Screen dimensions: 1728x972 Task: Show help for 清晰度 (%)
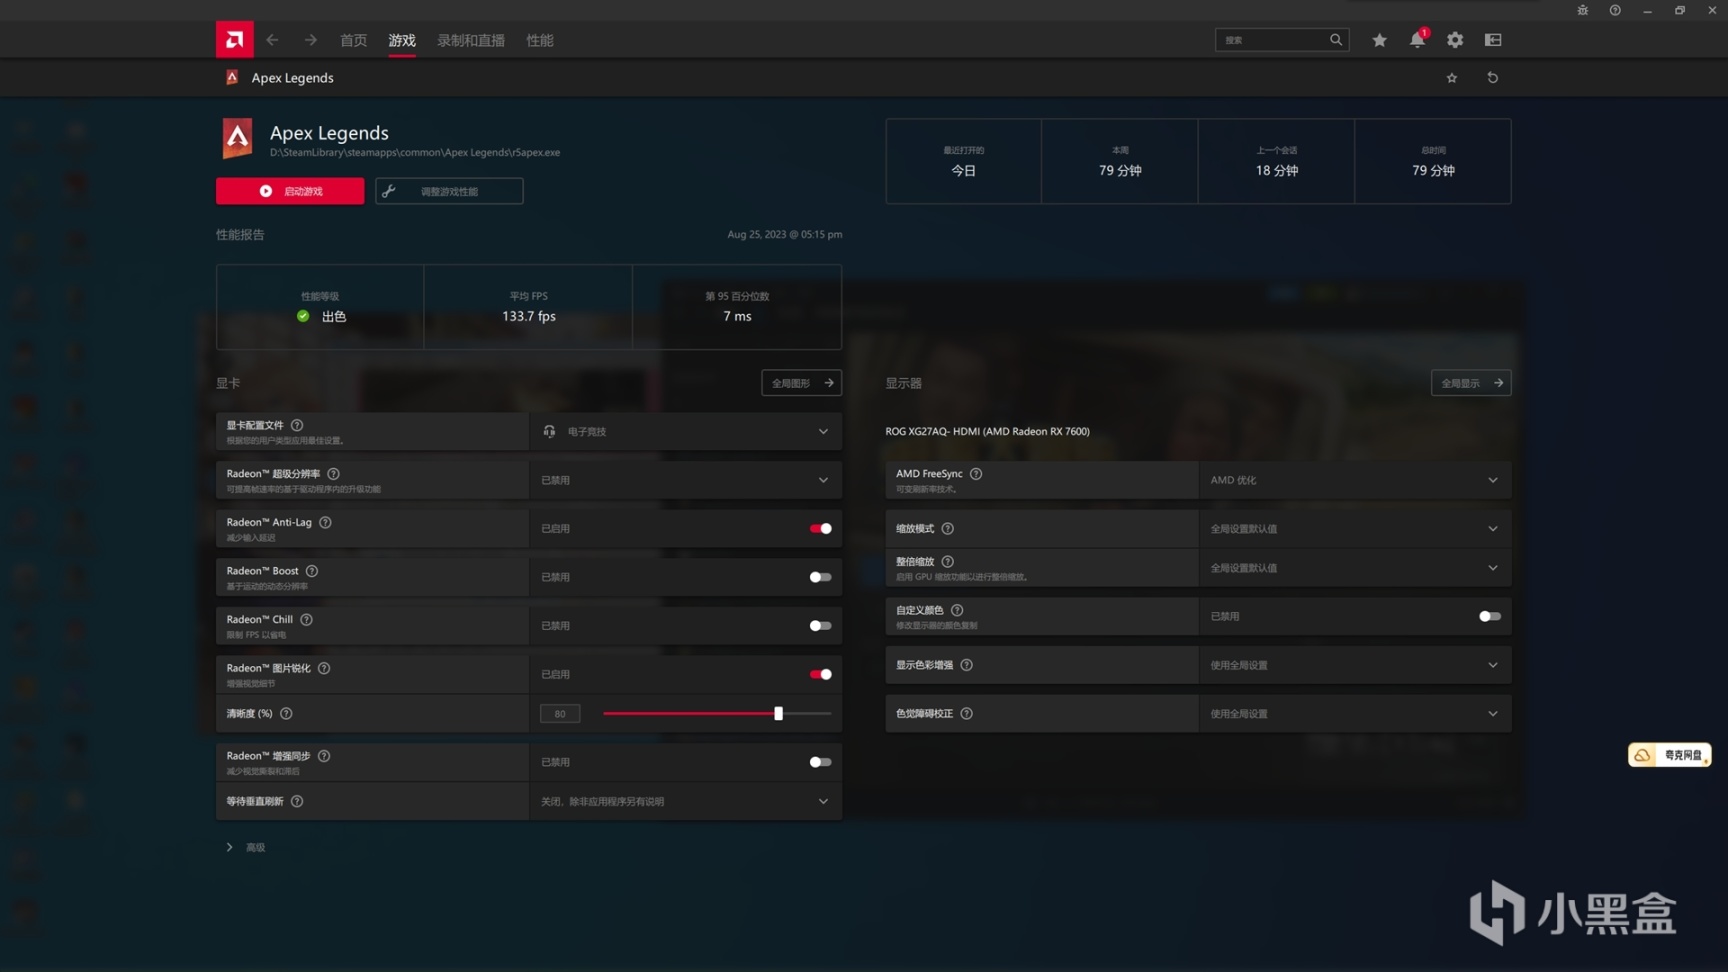coord(286,714)
